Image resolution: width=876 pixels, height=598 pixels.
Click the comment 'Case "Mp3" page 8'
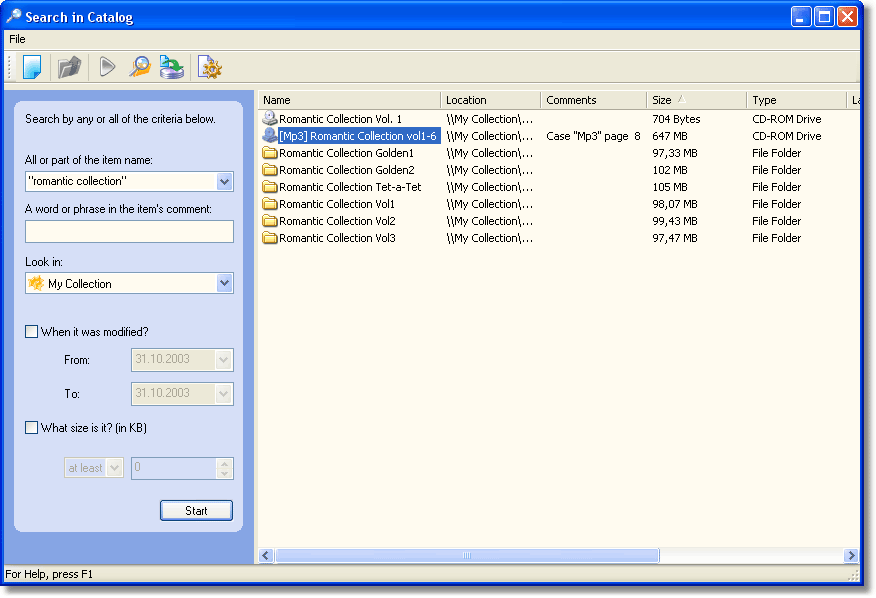pos(593,136)
